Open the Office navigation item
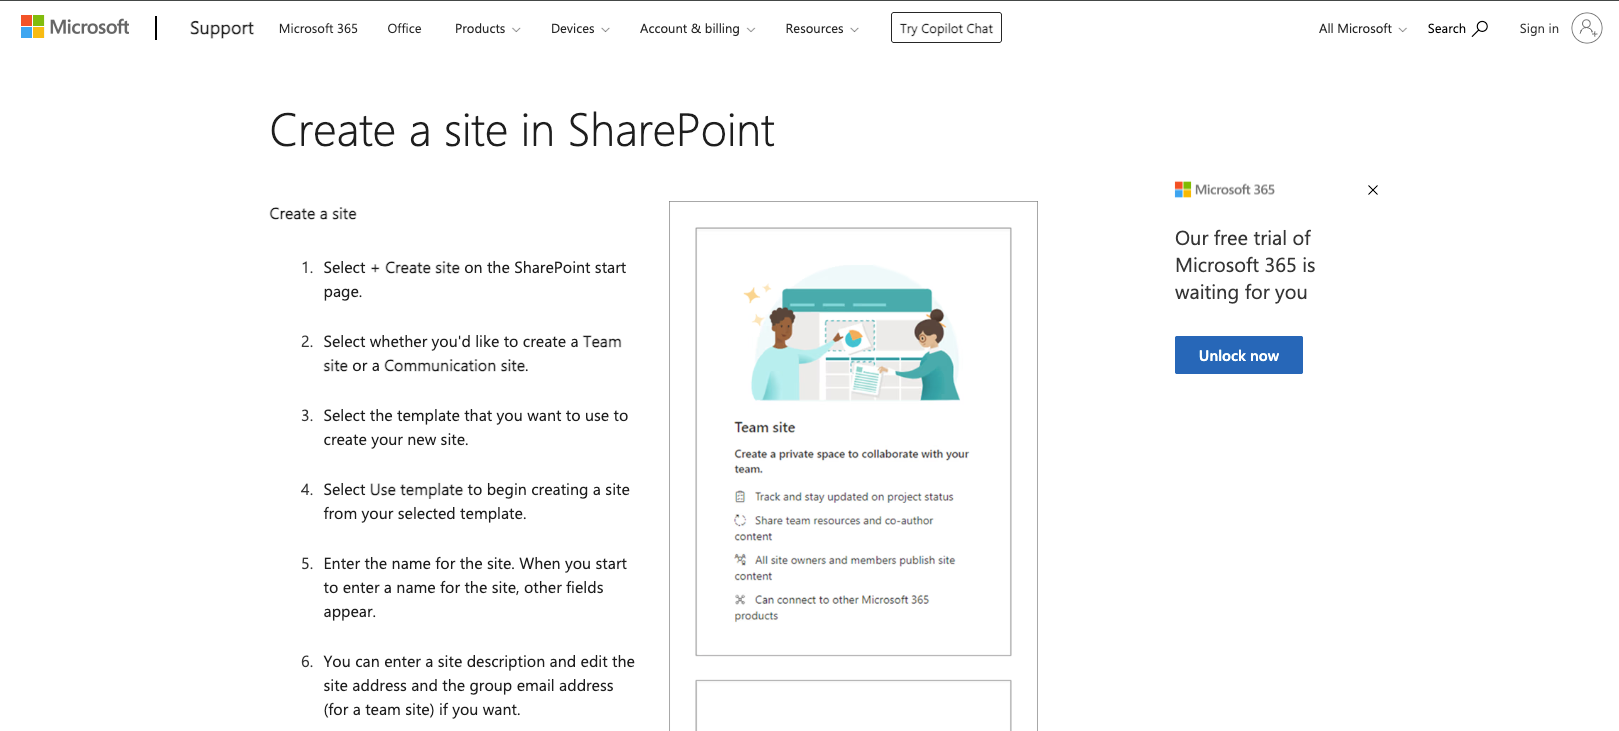The height and width of the screenshot is (731, 1619). 404,29
